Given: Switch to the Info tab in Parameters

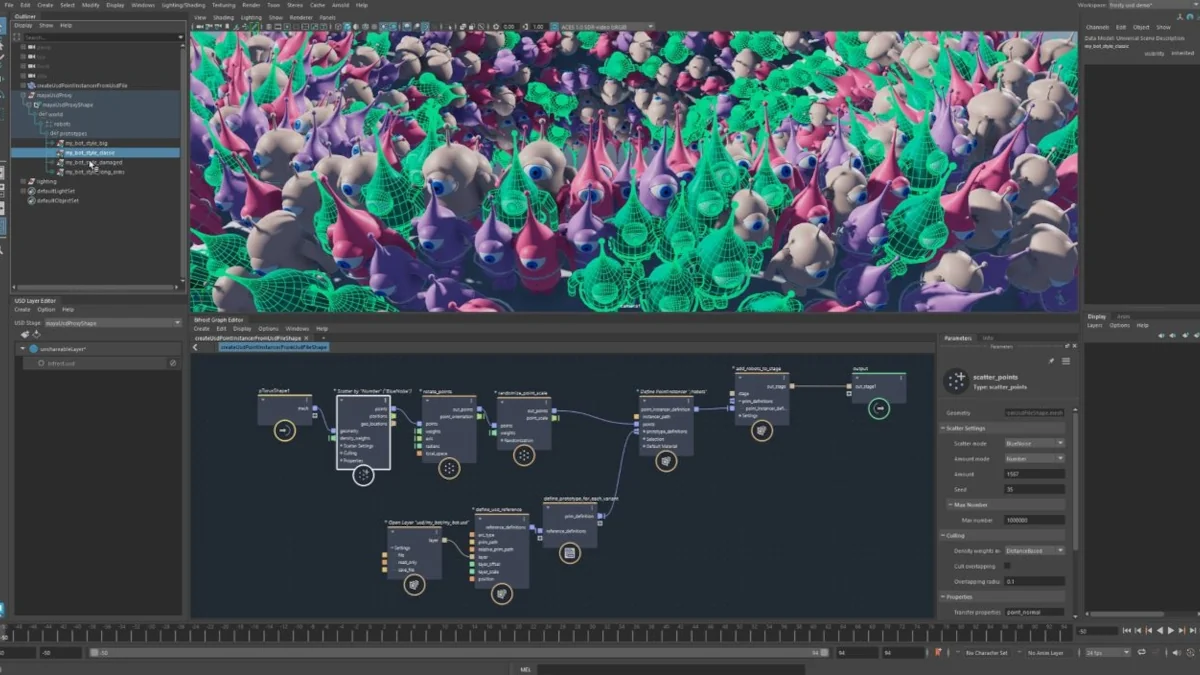Looking at the screenshot, I should 988,338.
